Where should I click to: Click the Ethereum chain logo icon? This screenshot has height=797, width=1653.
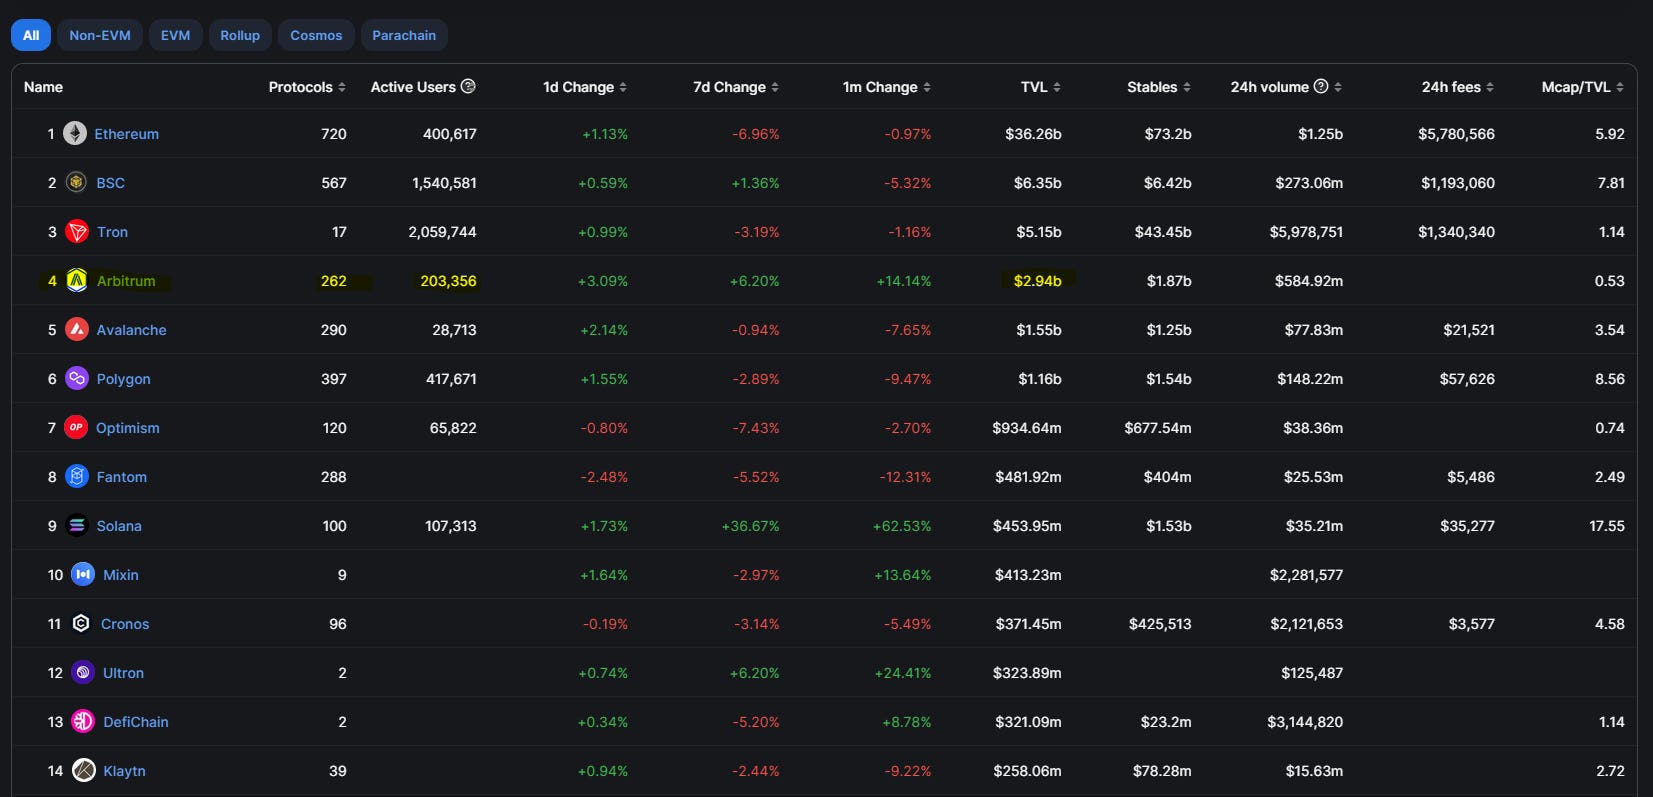coord(75,133)
